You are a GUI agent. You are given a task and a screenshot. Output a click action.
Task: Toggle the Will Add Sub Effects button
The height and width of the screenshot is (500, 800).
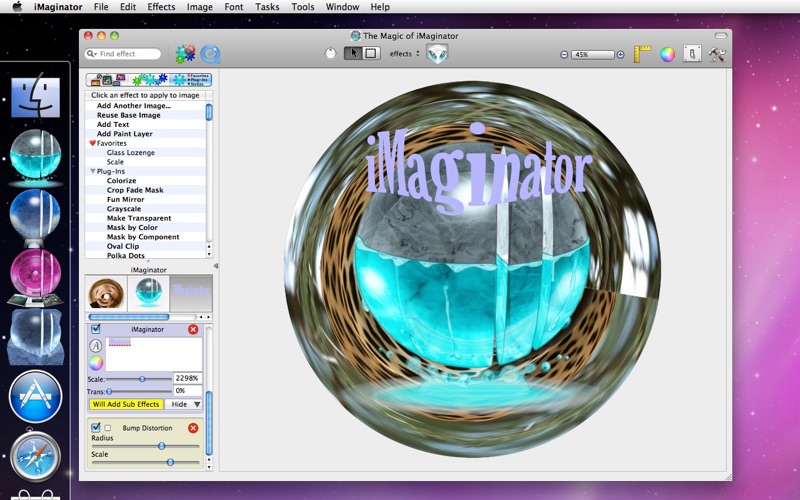pos(126,404)
